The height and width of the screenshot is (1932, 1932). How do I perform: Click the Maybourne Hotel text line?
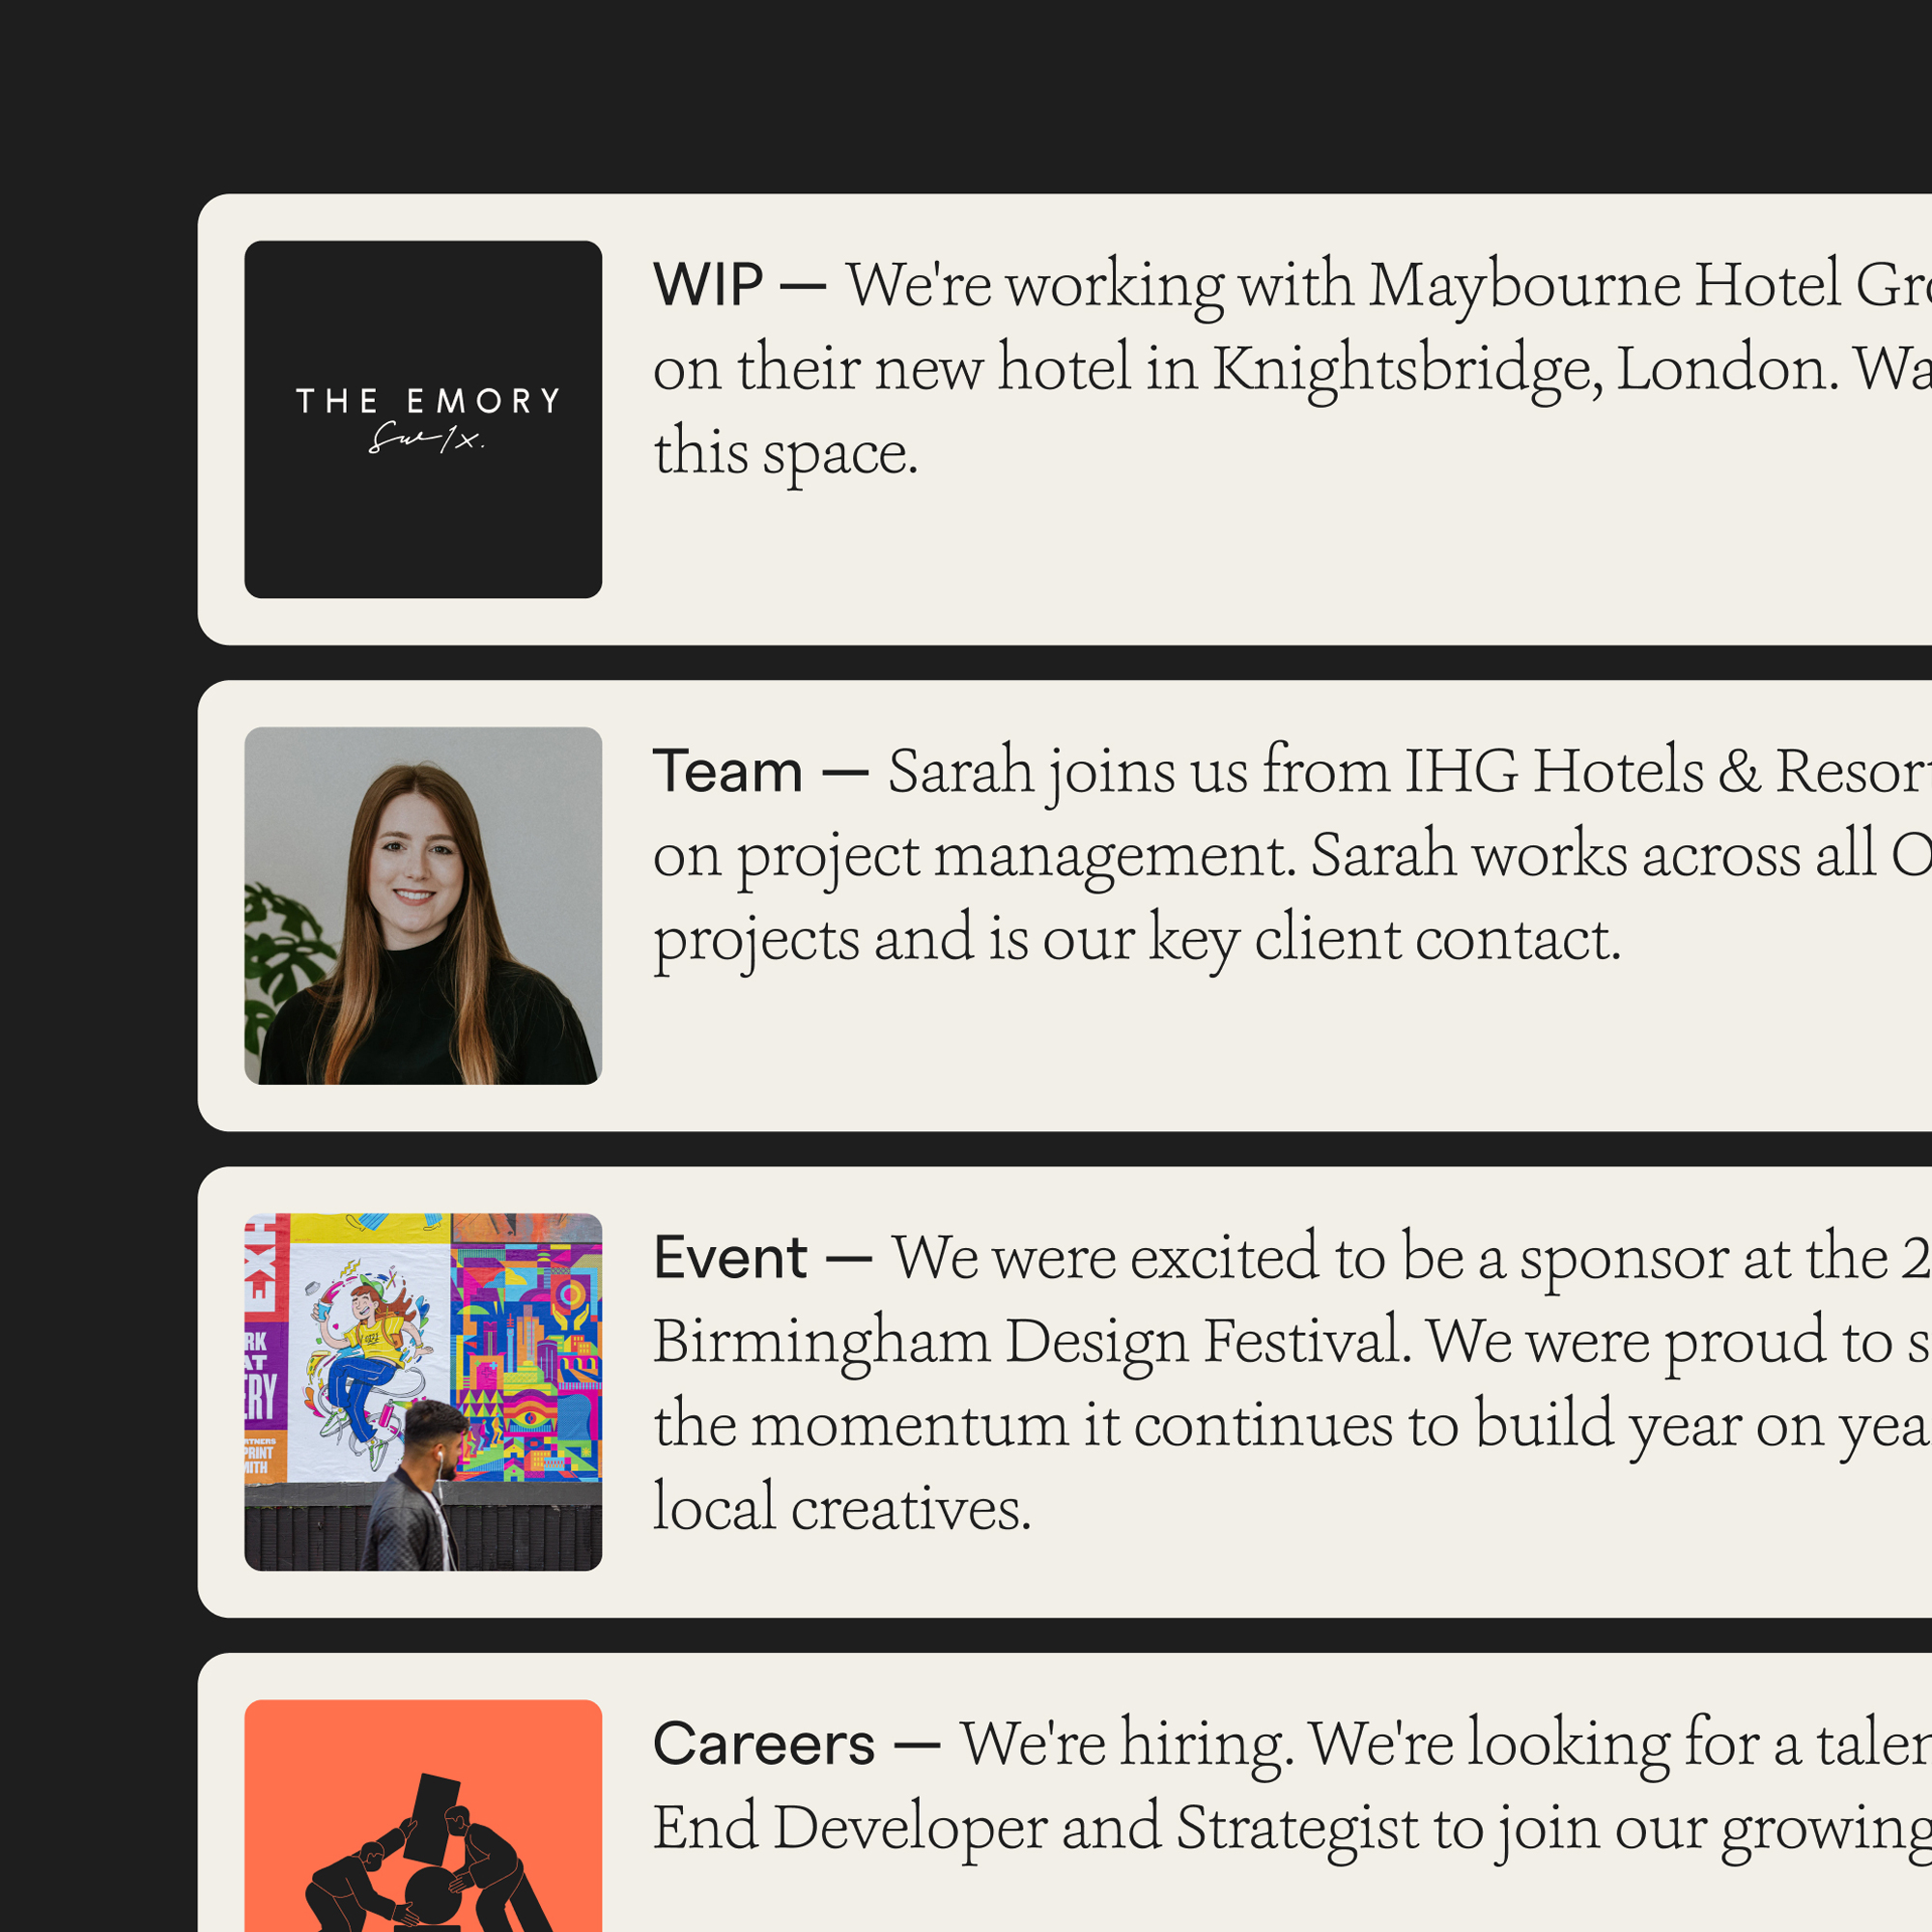click(1380, 285)
